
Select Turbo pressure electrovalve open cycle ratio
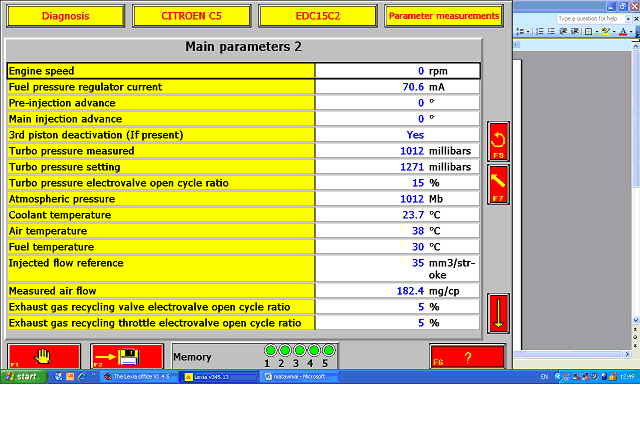point(161,183)
